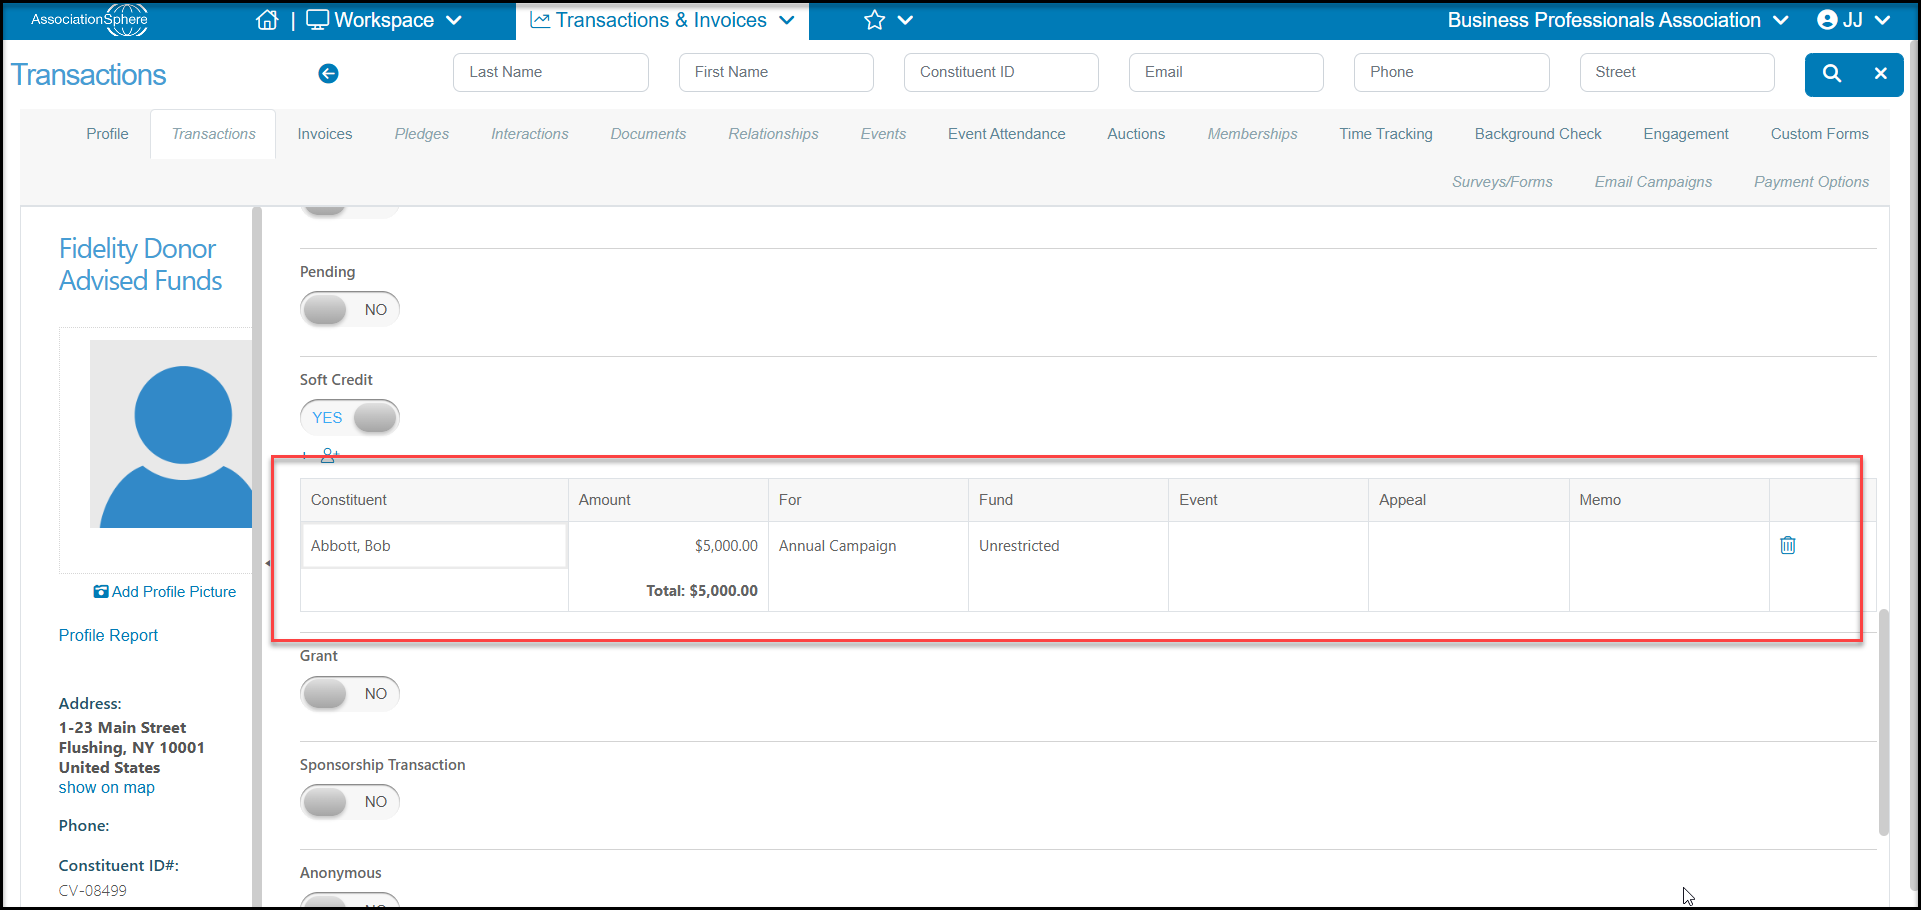Click the main form vertical scrollbar
This screenshot has width=1921, height=910.
click(1884, 722)
